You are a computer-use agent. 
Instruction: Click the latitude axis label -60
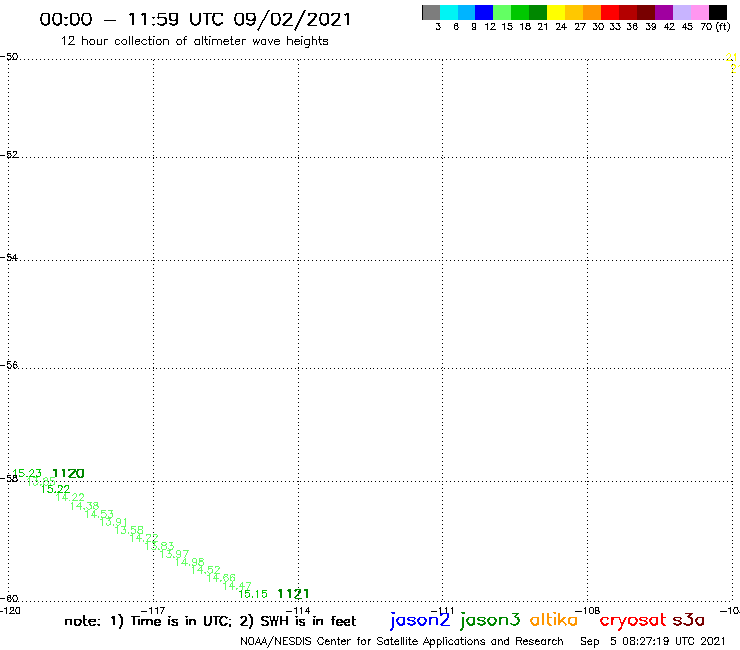pyautogui.click(x=9, y=598)
